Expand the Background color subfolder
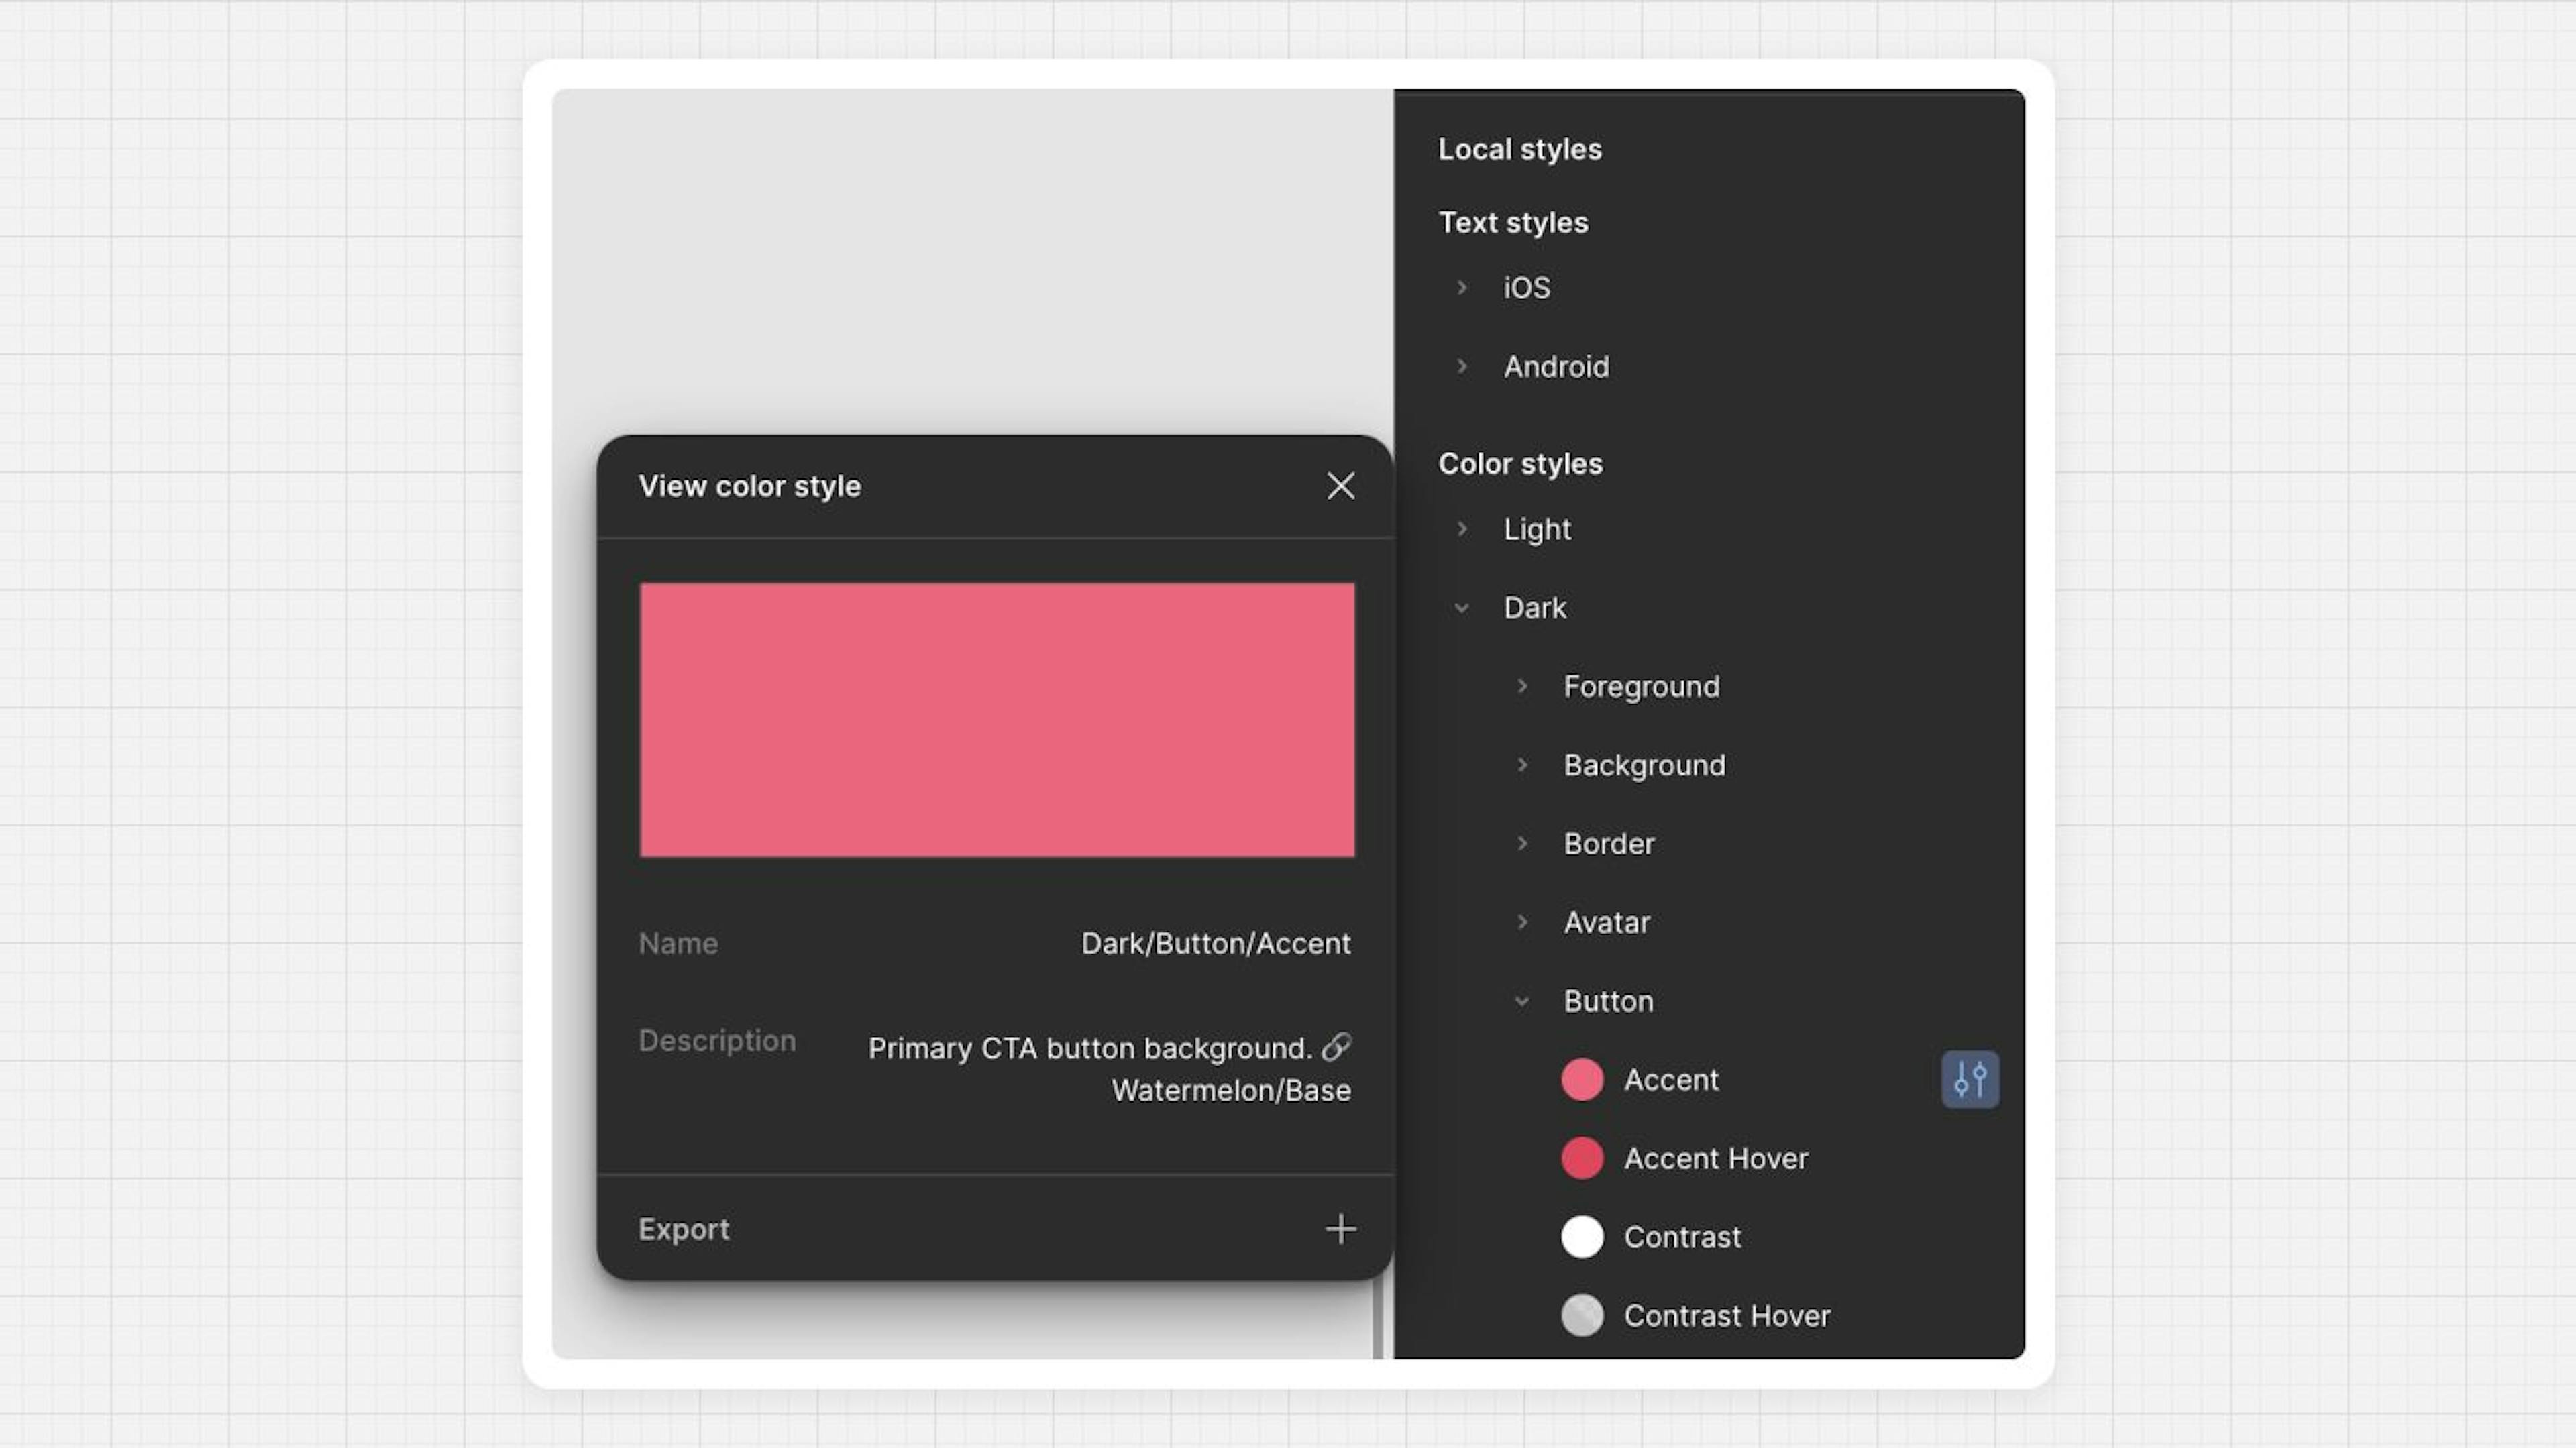Screen dimensions: 2576x1448 (x=1522, y=765)
